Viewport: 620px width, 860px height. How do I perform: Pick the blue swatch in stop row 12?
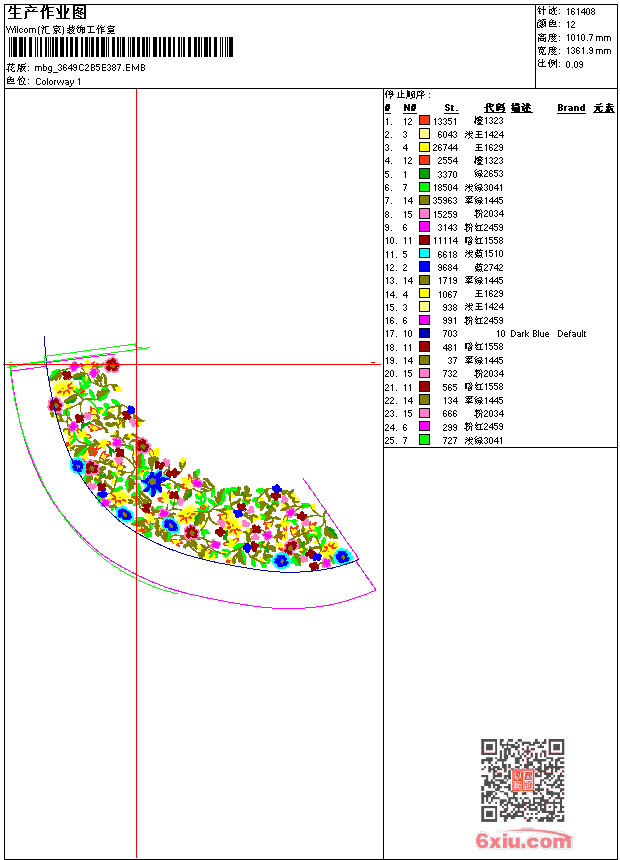[424, 267]
